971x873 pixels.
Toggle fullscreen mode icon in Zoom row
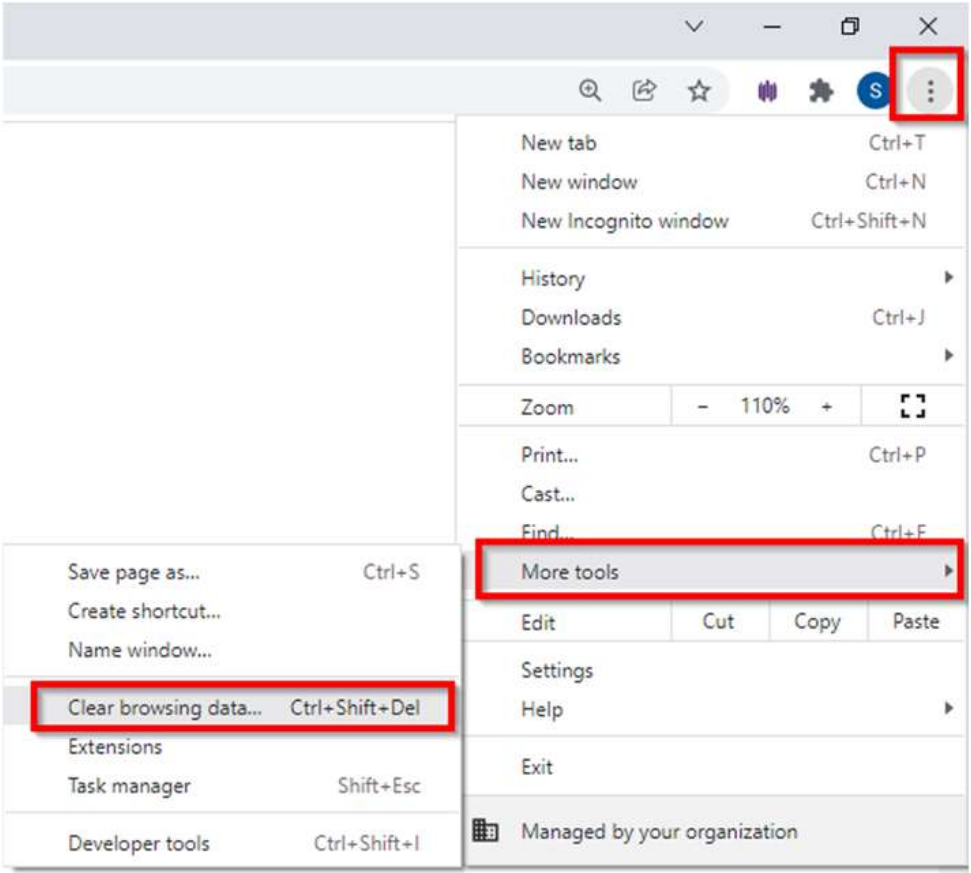[x=912, y=406]
